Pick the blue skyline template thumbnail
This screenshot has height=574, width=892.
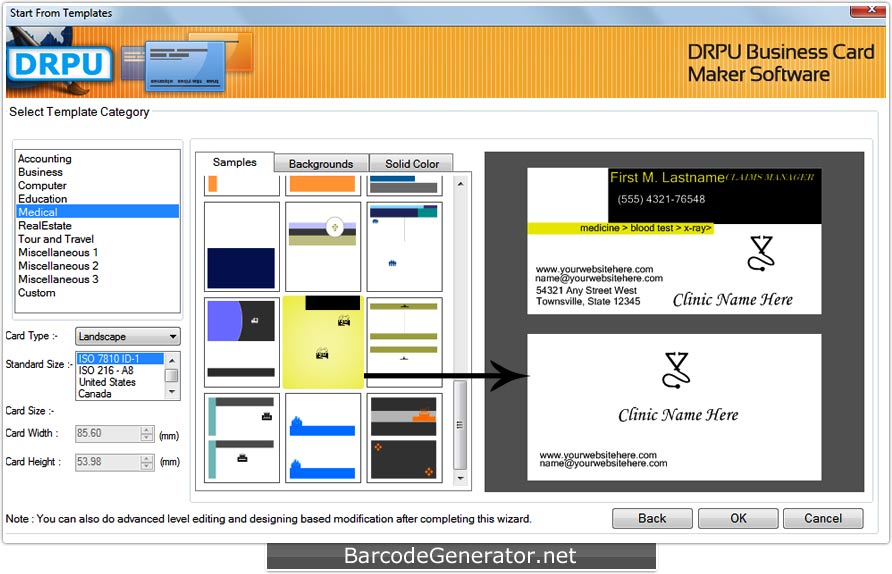[323, 437]
